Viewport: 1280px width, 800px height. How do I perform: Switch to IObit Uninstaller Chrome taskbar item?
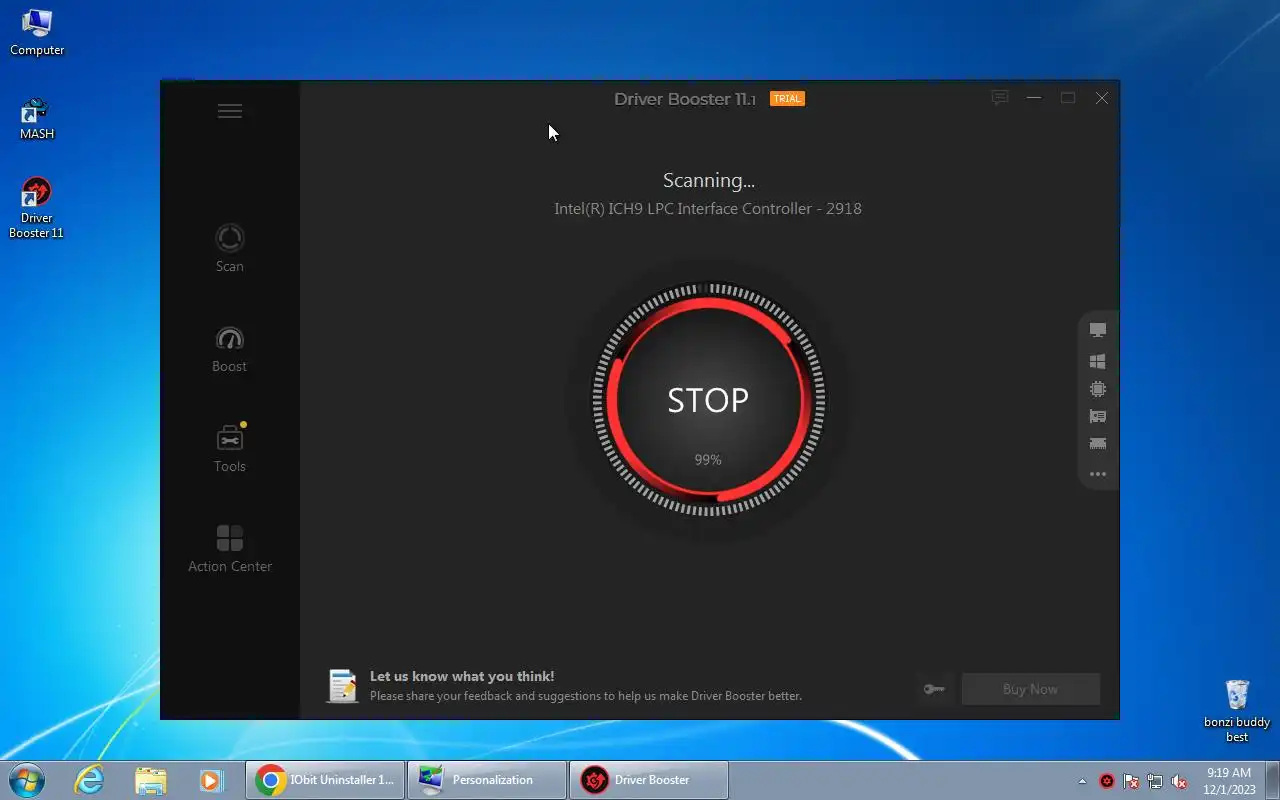[325, 780]
